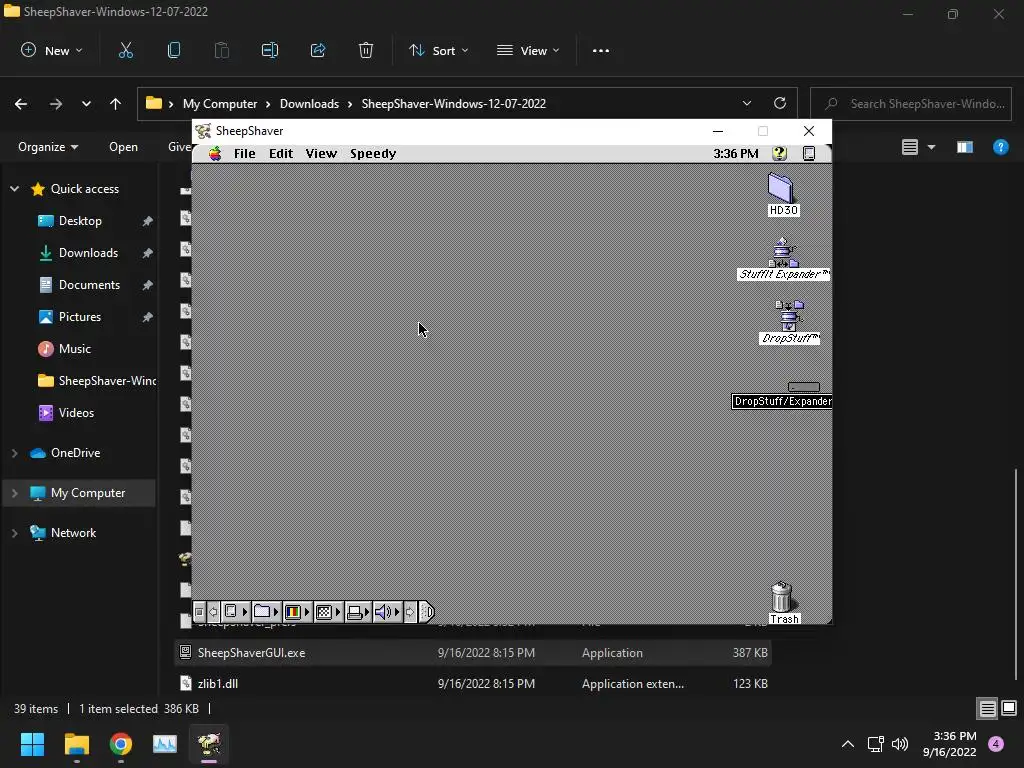Click the SheepShaver window title bar icon
The height and width of the screenshot is (768, 1024).
pyautogui.click(x=203, y=131)
